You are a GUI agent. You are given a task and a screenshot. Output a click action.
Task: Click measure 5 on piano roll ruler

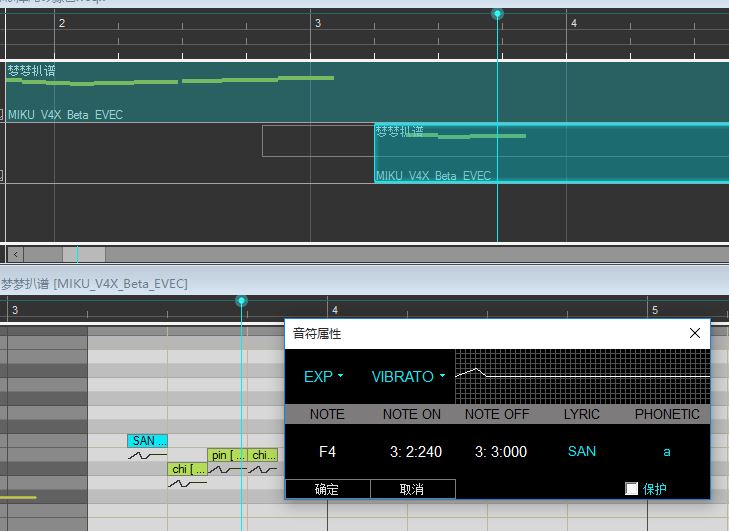tap(655, 310)
